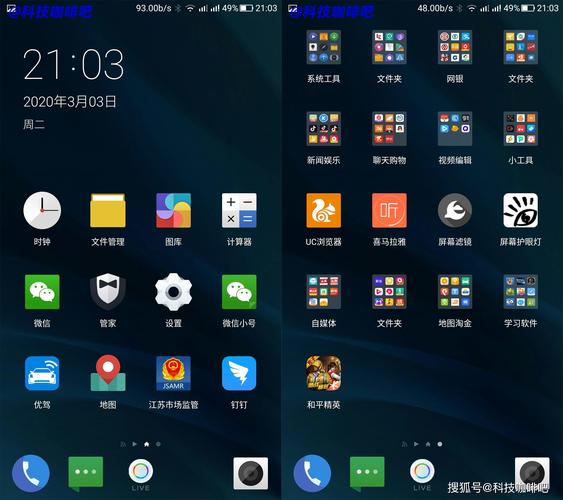Open the 设置 settings gear
563x500 pixels.
pos(173,291)
